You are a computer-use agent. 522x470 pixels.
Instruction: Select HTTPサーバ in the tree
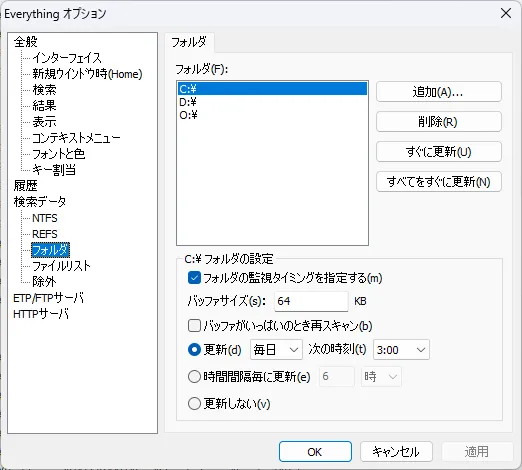[41, 314]
